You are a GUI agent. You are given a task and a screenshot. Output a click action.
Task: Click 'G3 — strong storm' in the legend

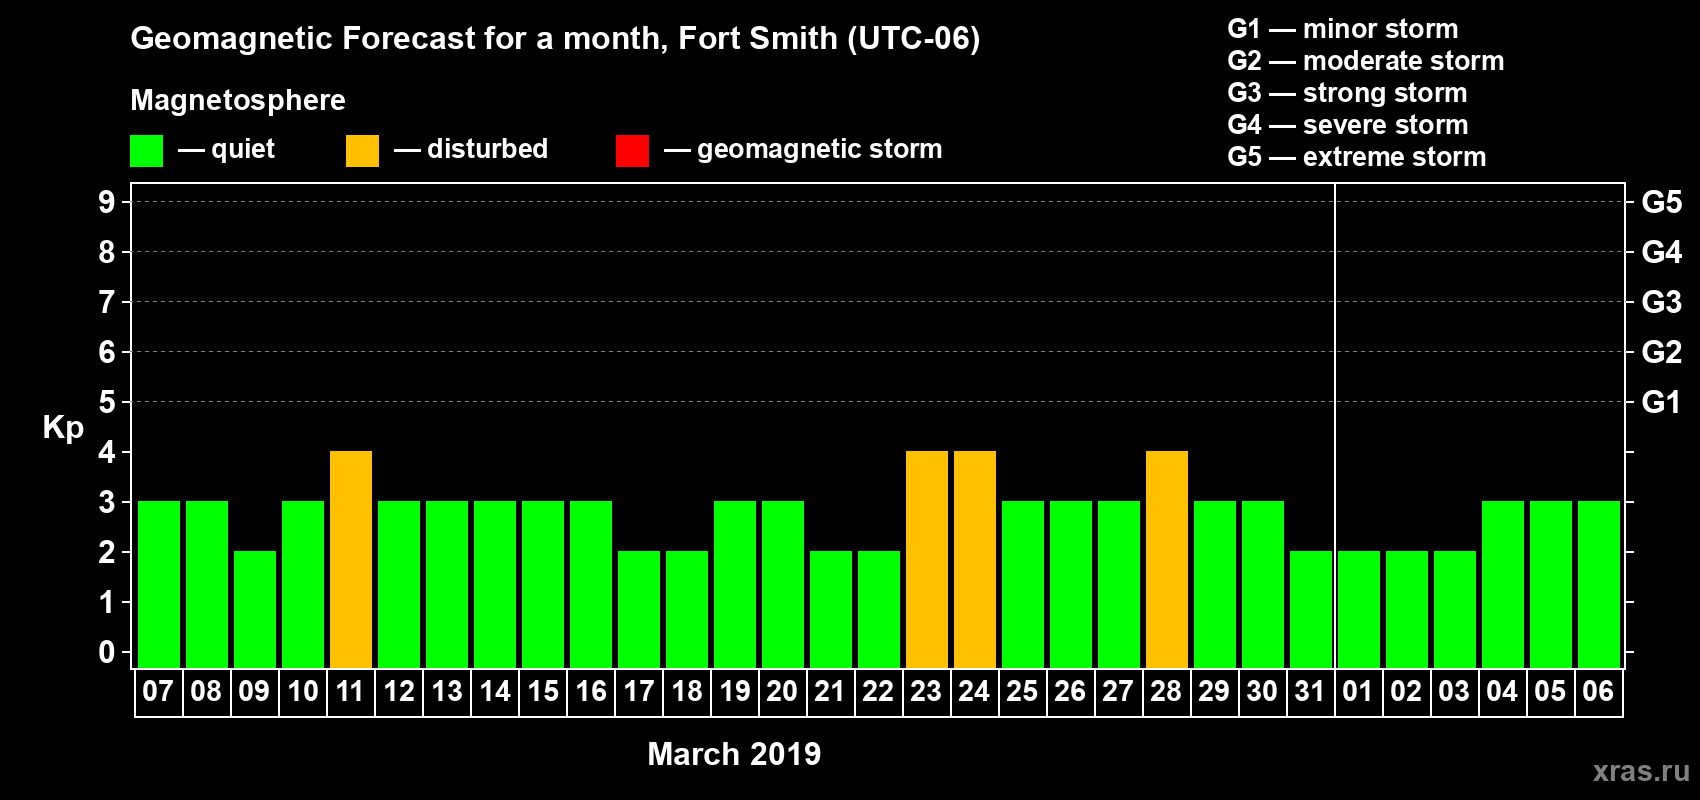point(1347,93)
